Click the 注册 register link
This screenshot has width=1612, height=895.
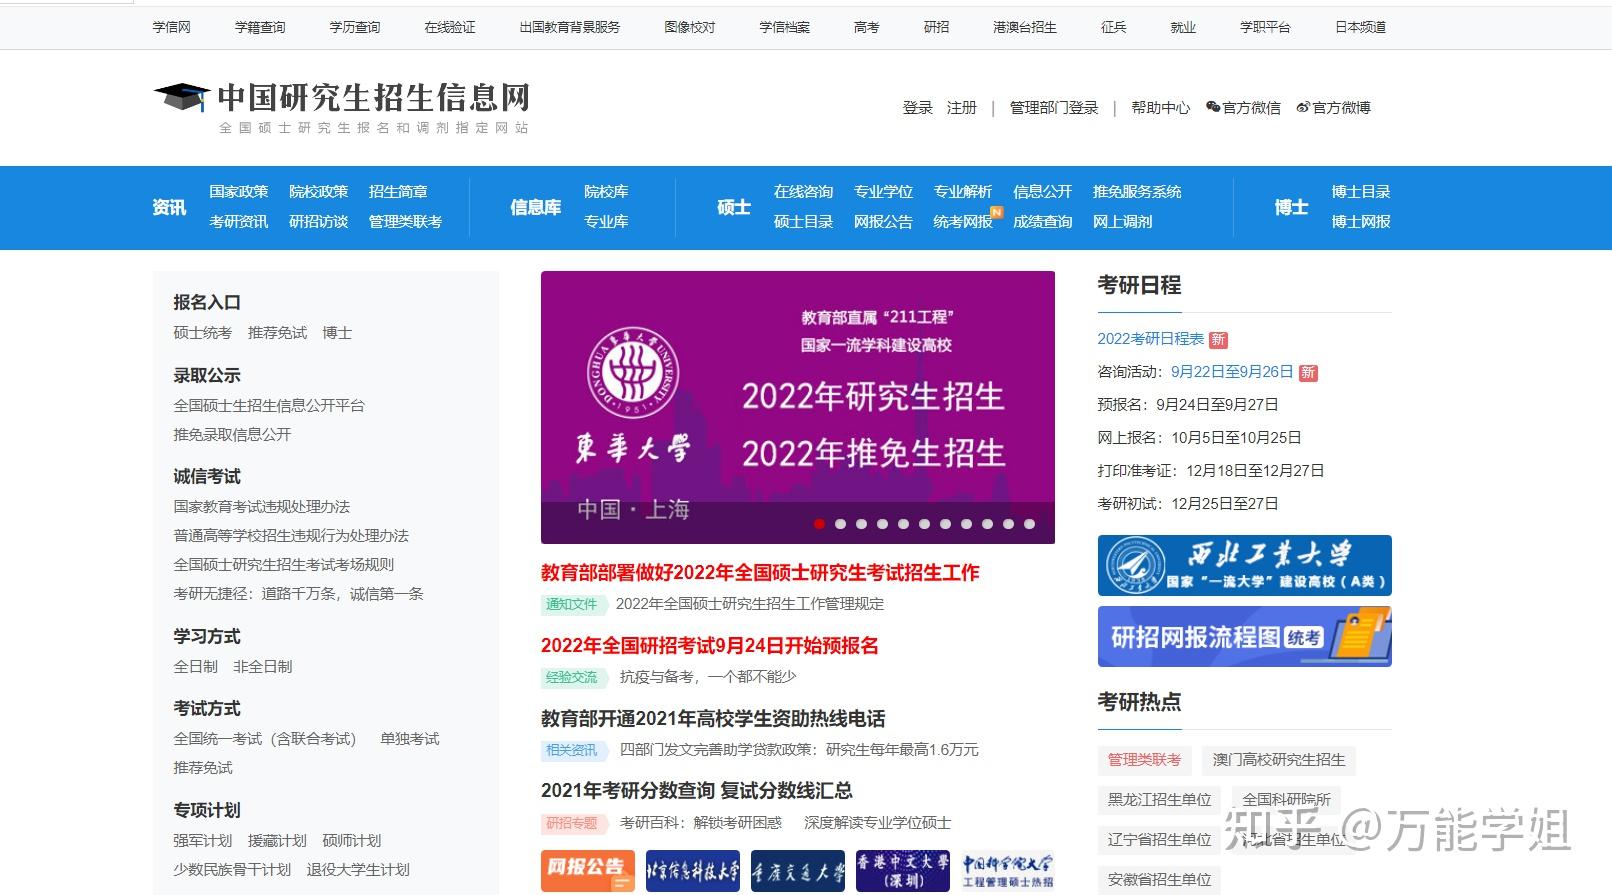point(962,107)
